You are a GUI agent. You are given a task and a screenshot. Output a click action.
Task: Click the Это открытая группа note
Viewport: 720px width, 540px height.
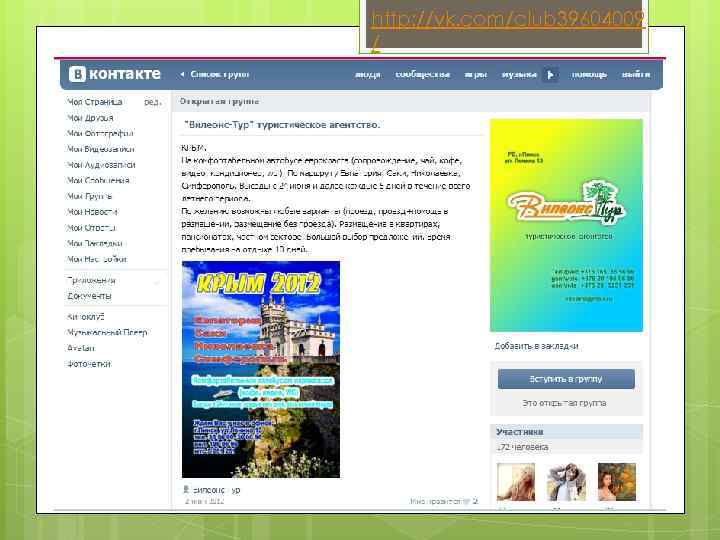[564, 403]
